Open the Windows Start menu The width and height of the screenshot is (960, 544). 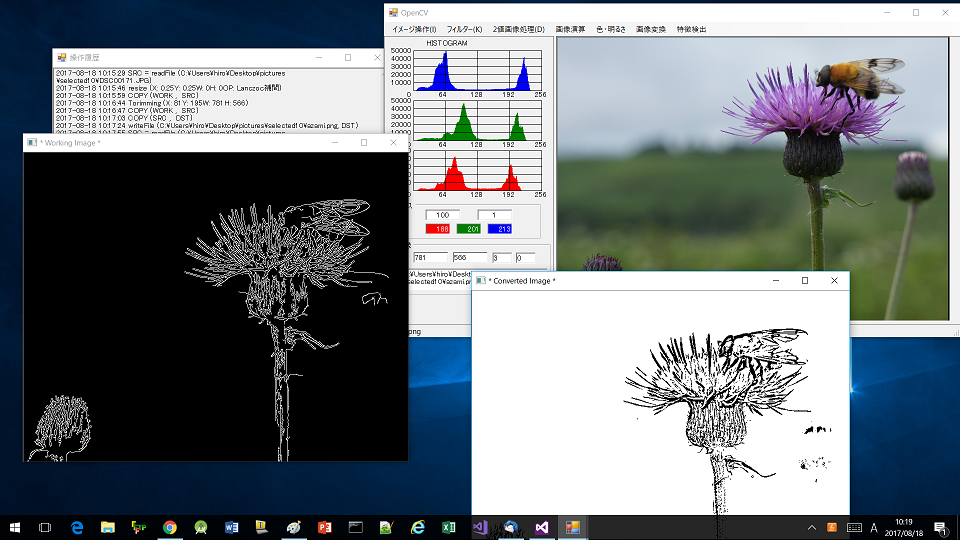pos(15,527)
